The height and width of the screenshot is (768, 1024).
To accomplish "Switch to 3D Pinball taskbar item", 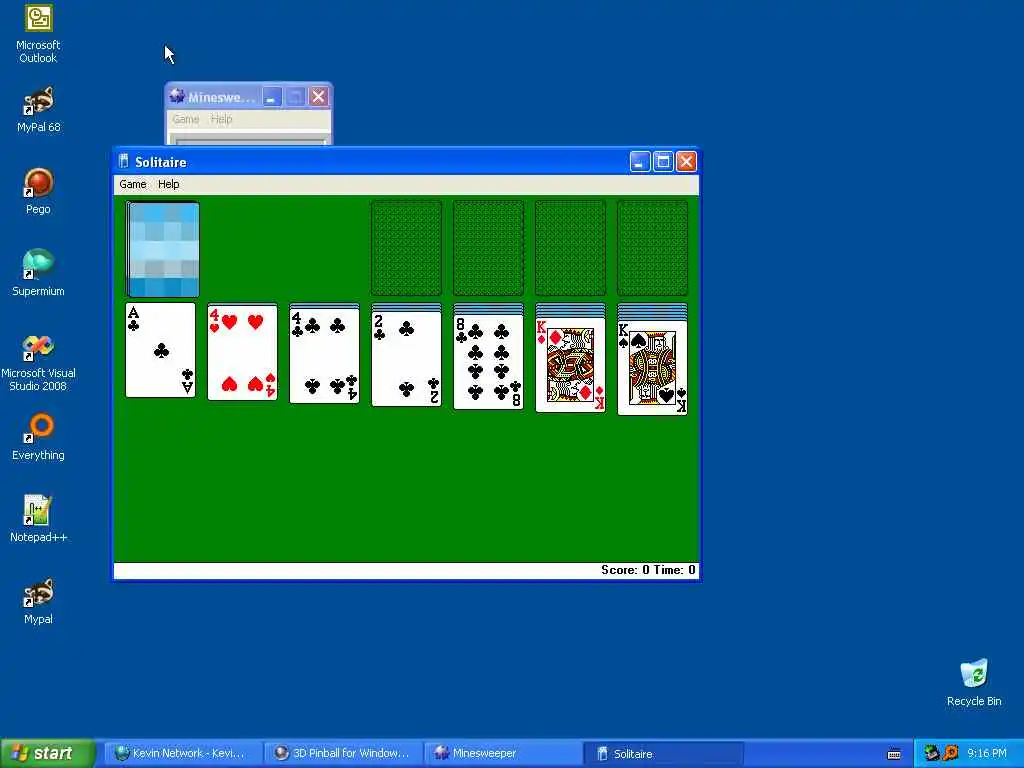I will pos(344,754).
